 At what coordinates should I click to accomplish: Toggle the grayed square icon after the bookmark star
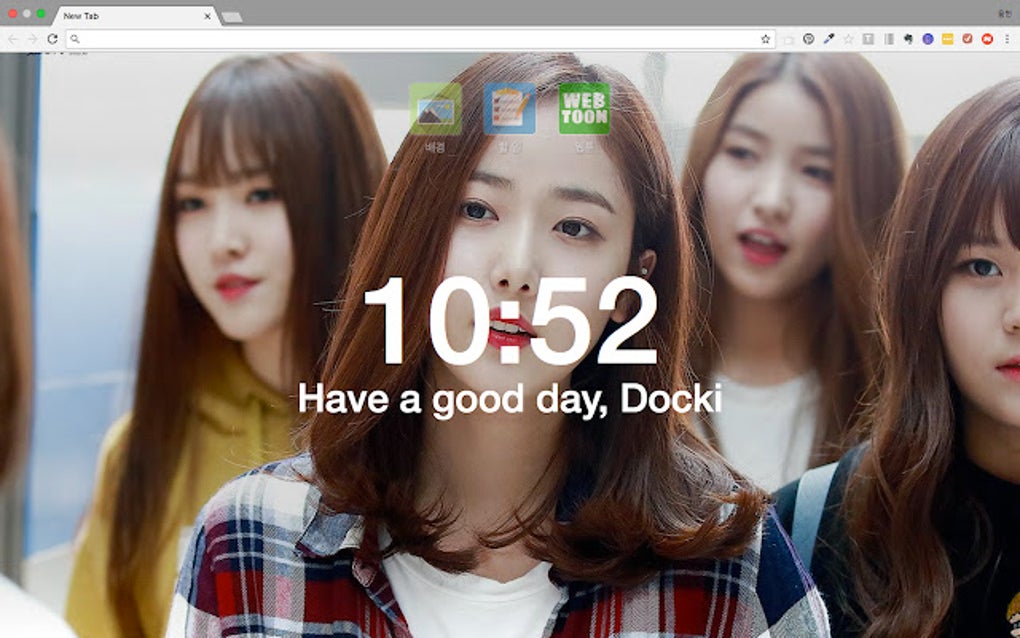[x=867, y=40]
